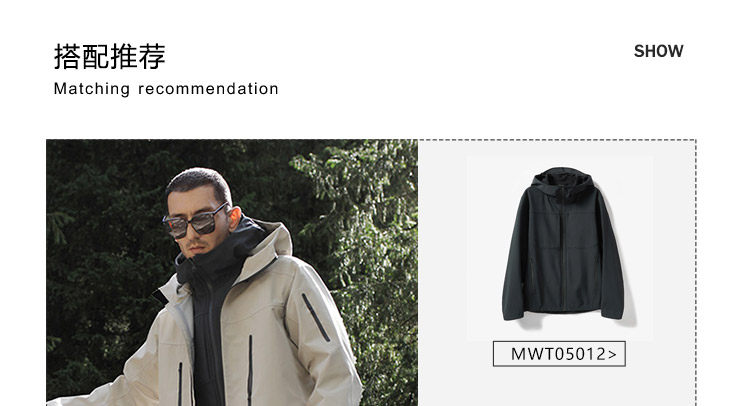The height and width of the screenshot is (406, 750).
Task: Click the SHOW label at top right
Action: pyautogui.click(x=659, y=51)
